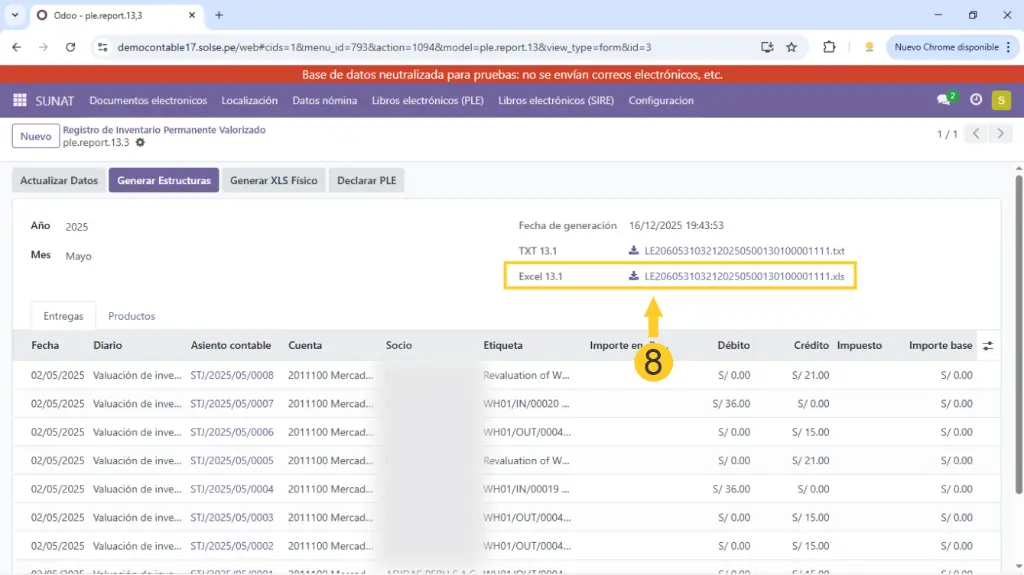The image size is (1024, 575).
Task: Open the activities clock icon
Action: point(976,100)
